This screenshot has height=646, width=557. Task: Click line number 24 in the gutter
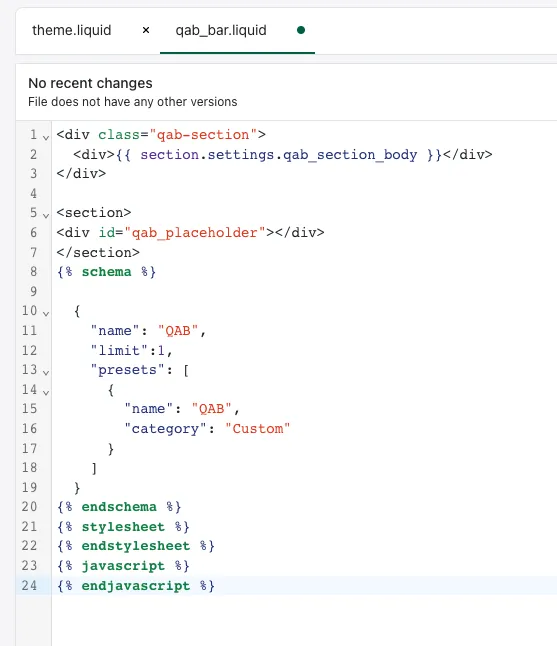click(x=29, y=585)
